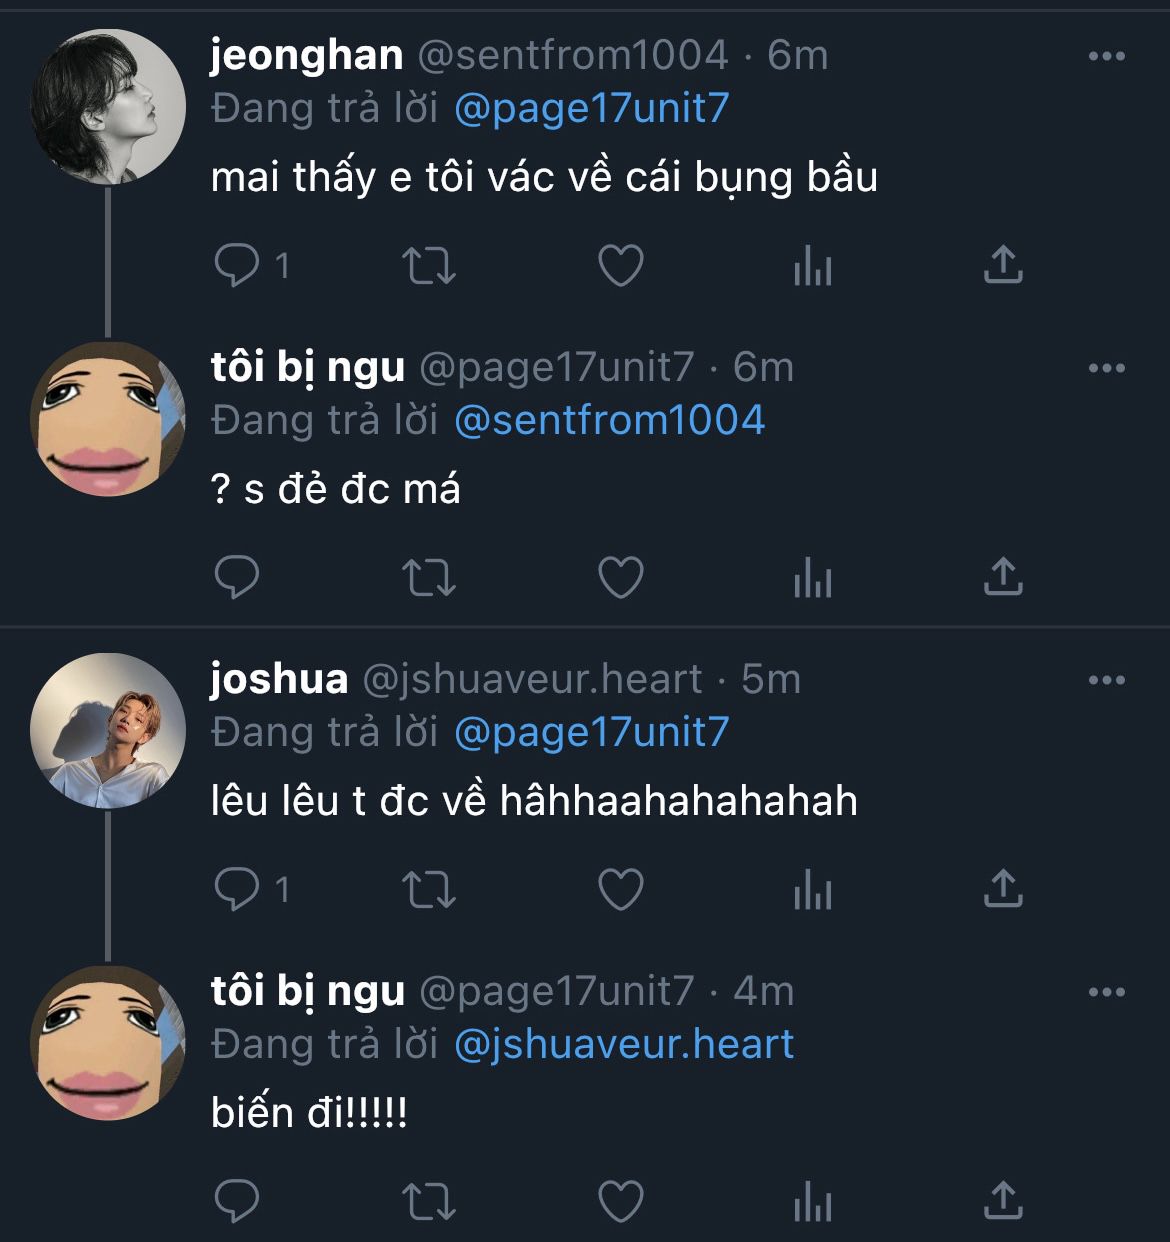Screen dimensions: 1170x1242
Task: Like joshua's "lêu lêu" tweet
Action: pyautogui.click(x=620, y=889)
